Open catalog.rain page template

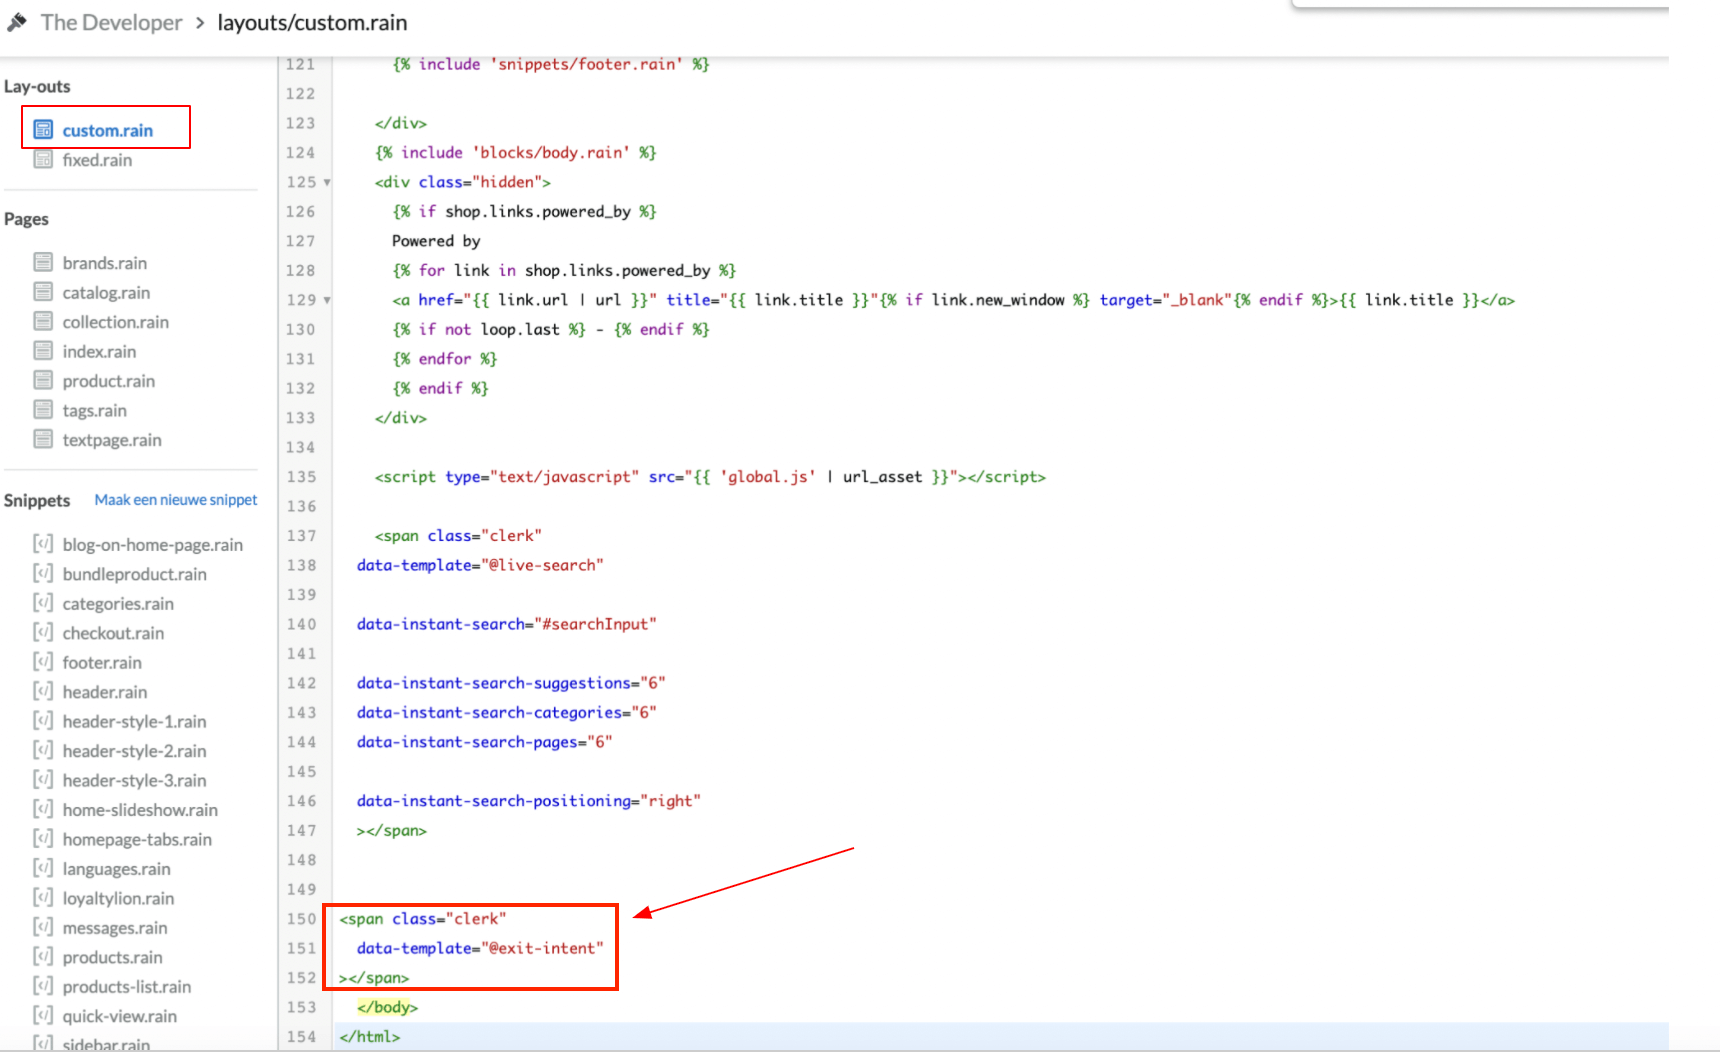coord(106,293)
